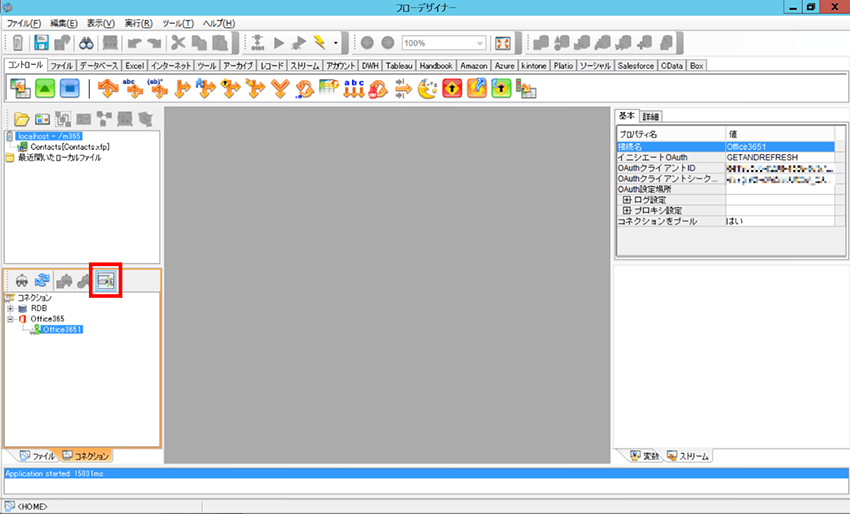This screenshot has width=850, height=514.
Task: Open the ツール(T) menu
Action: coord(178,23)
